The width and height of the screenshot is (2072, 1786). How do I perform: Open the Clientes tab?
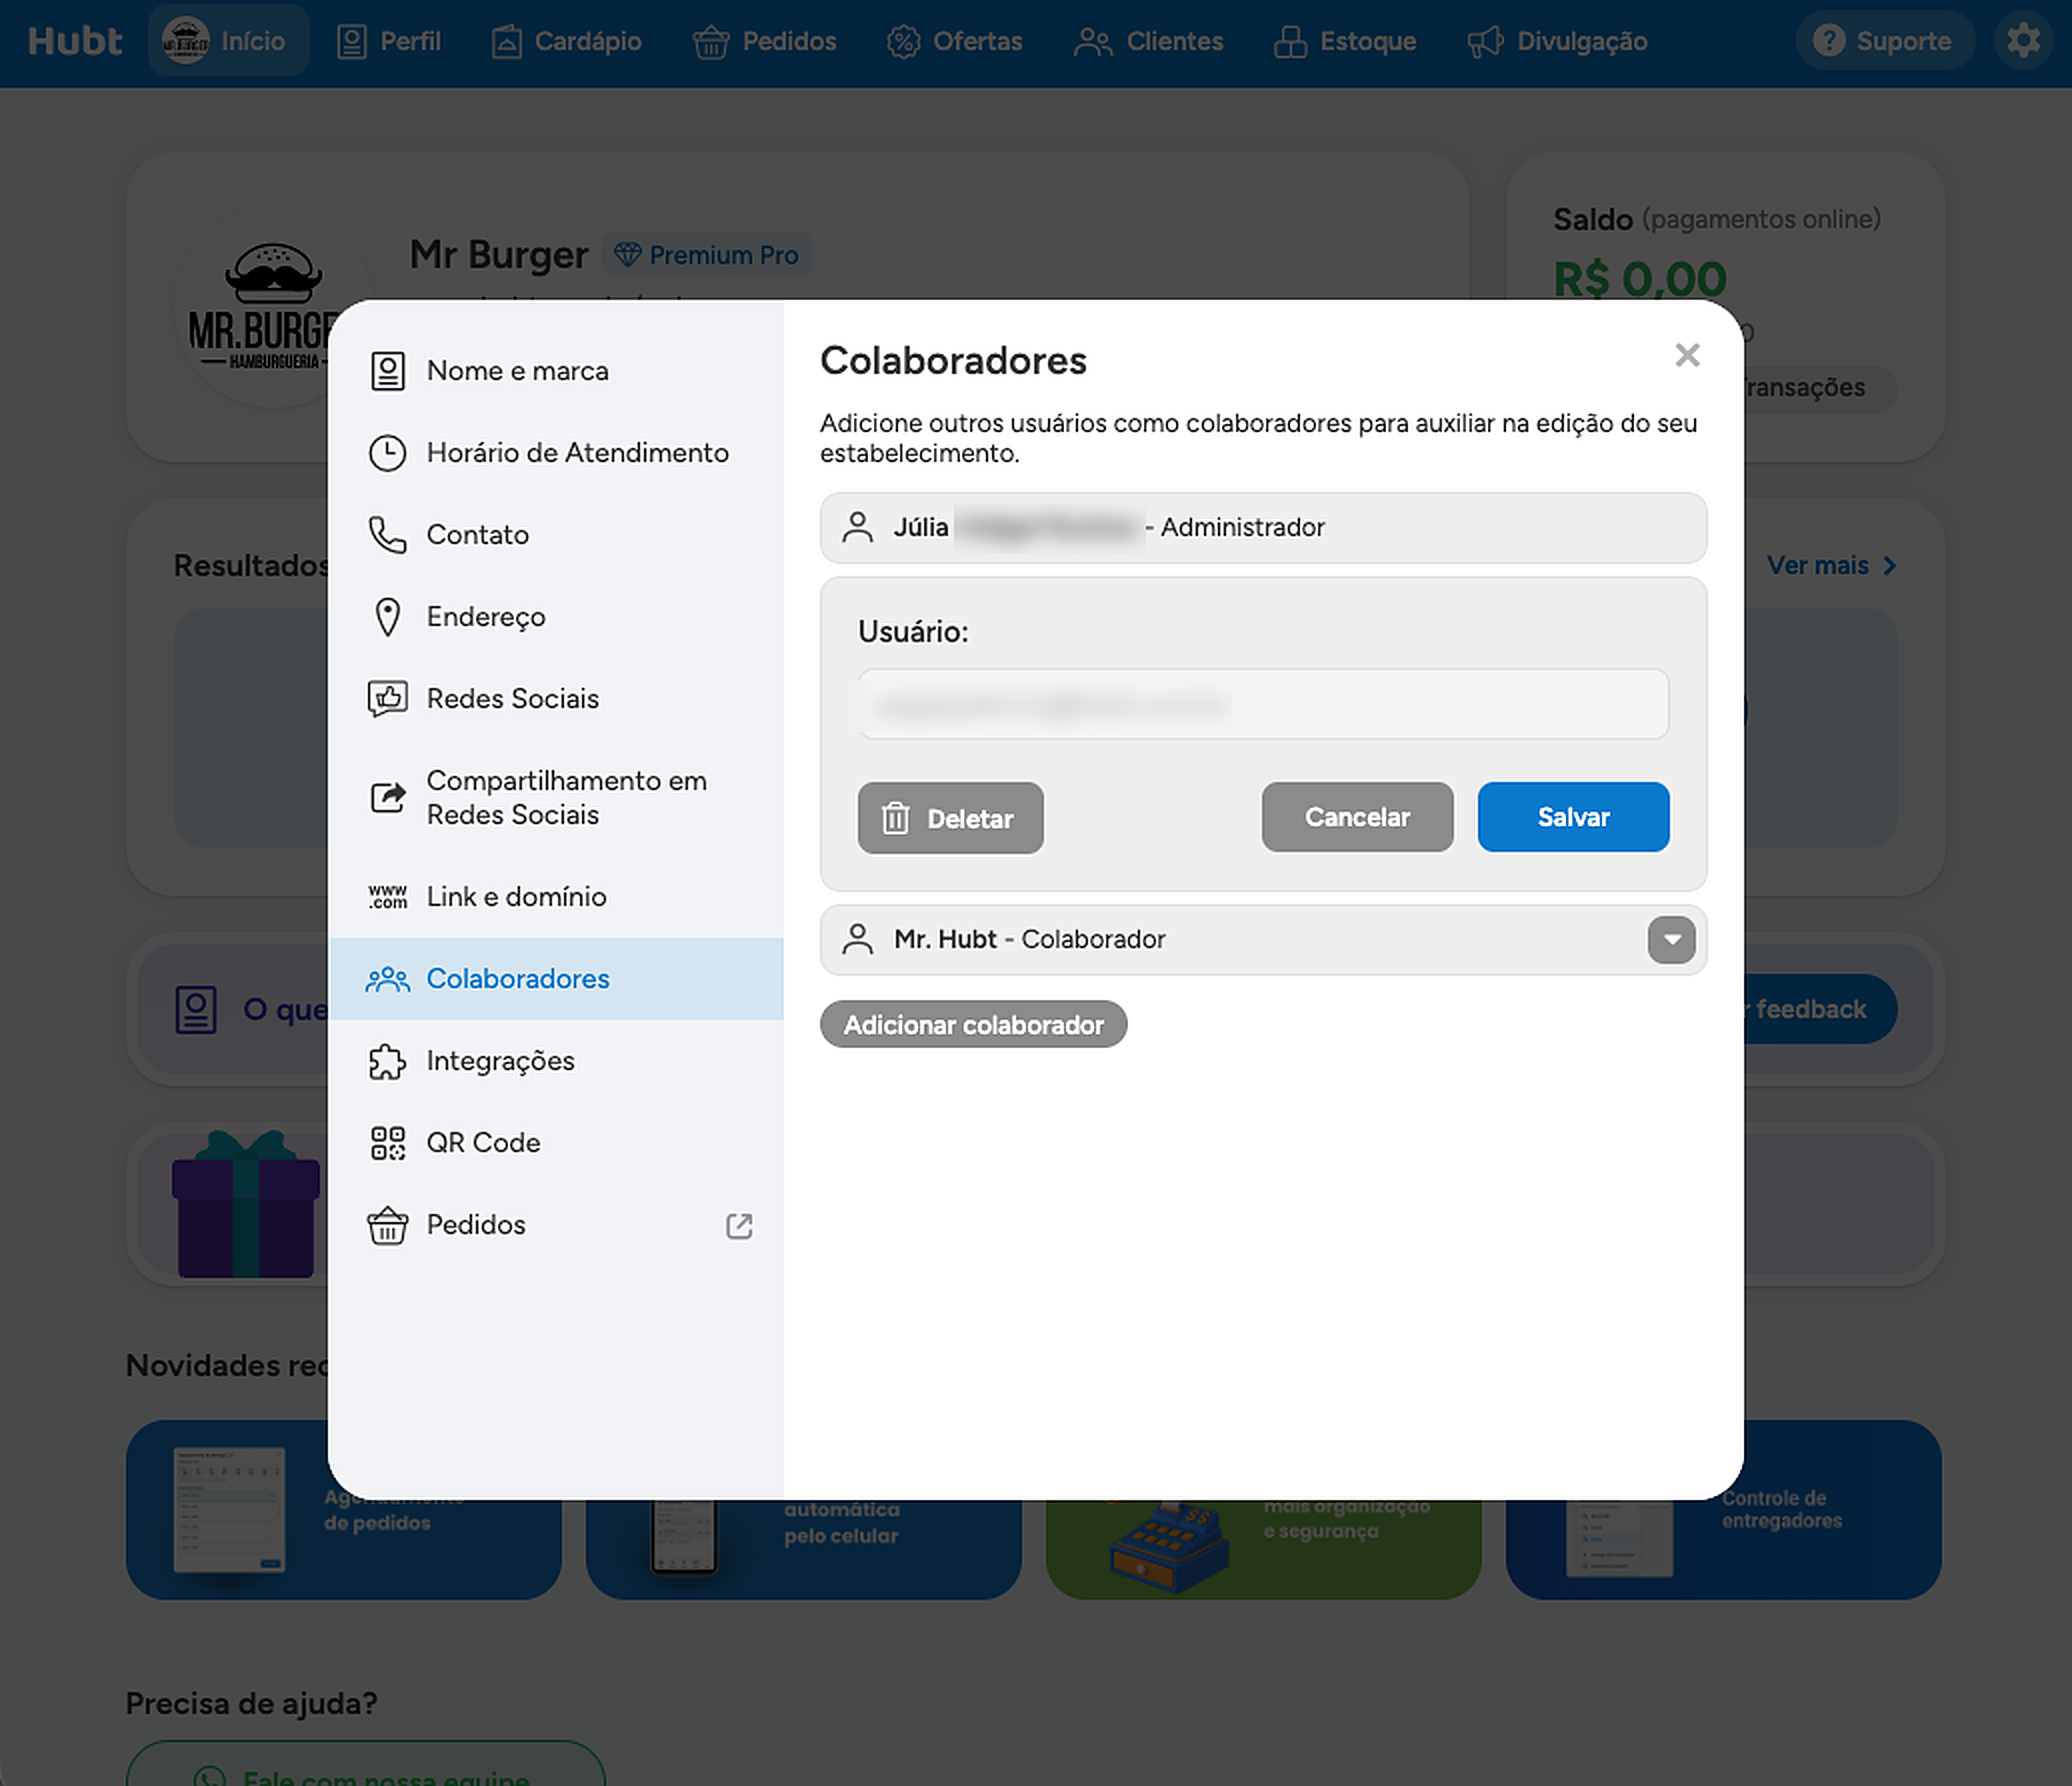click(x=1148, y=41)
